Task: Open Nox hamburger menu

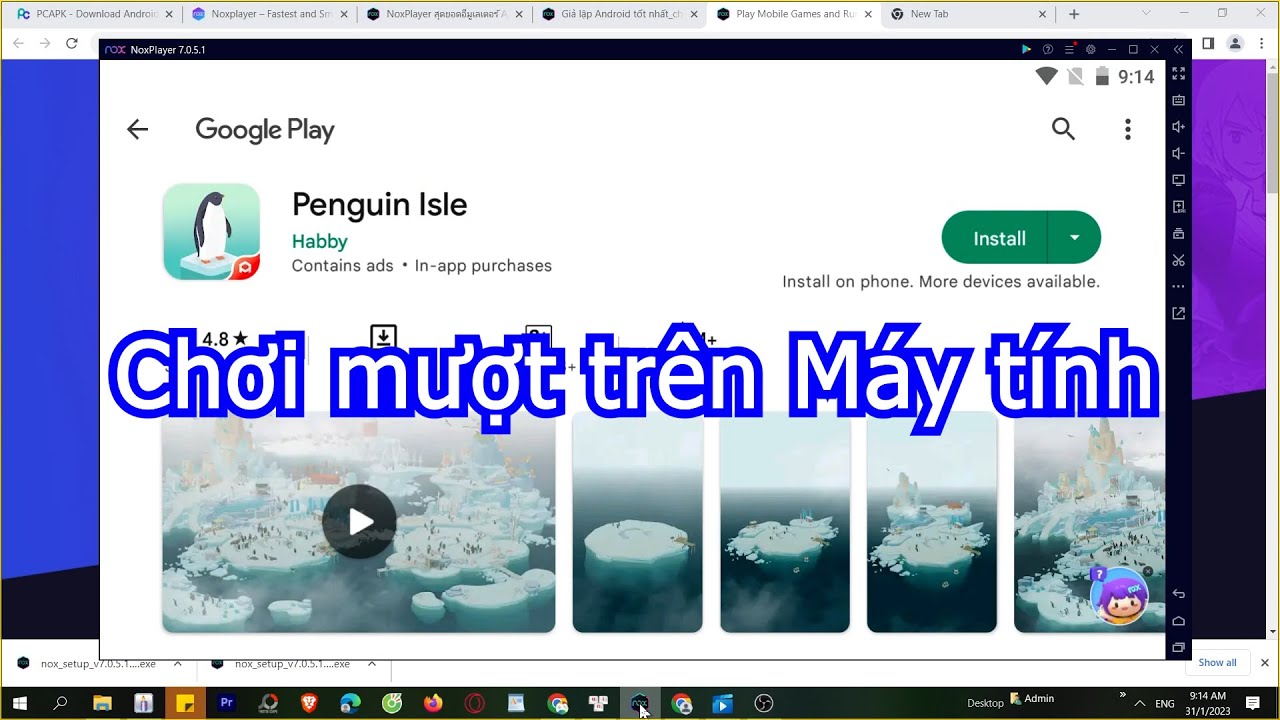Action: tap(1070, 49)
